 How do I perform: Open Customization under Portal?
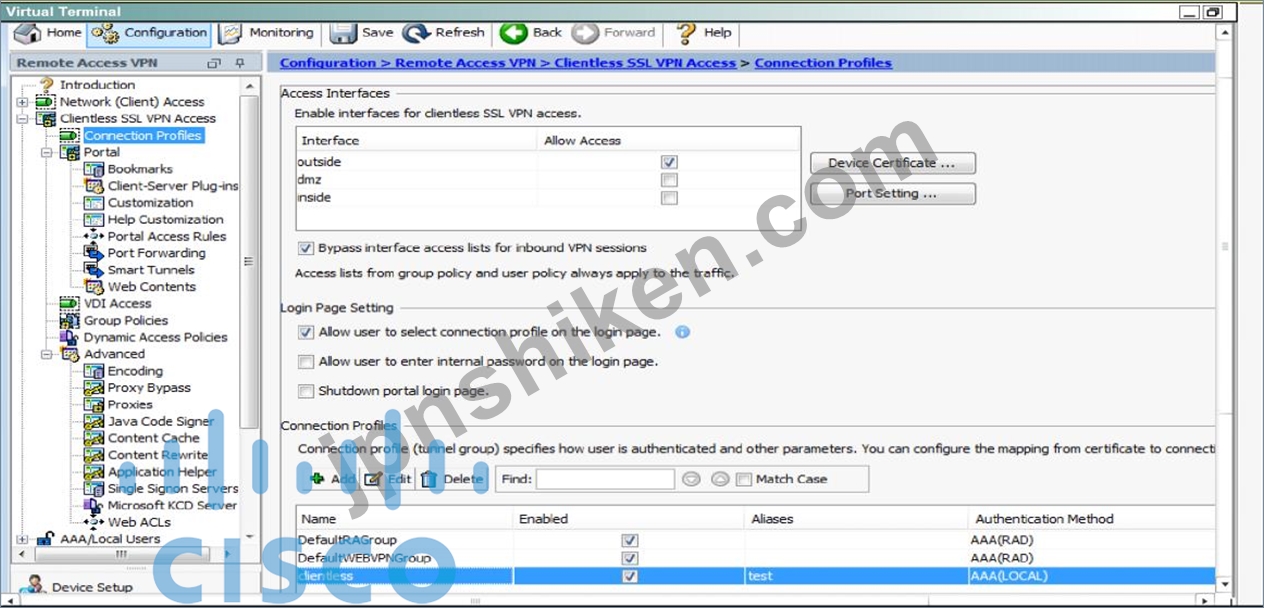[150, 203]
